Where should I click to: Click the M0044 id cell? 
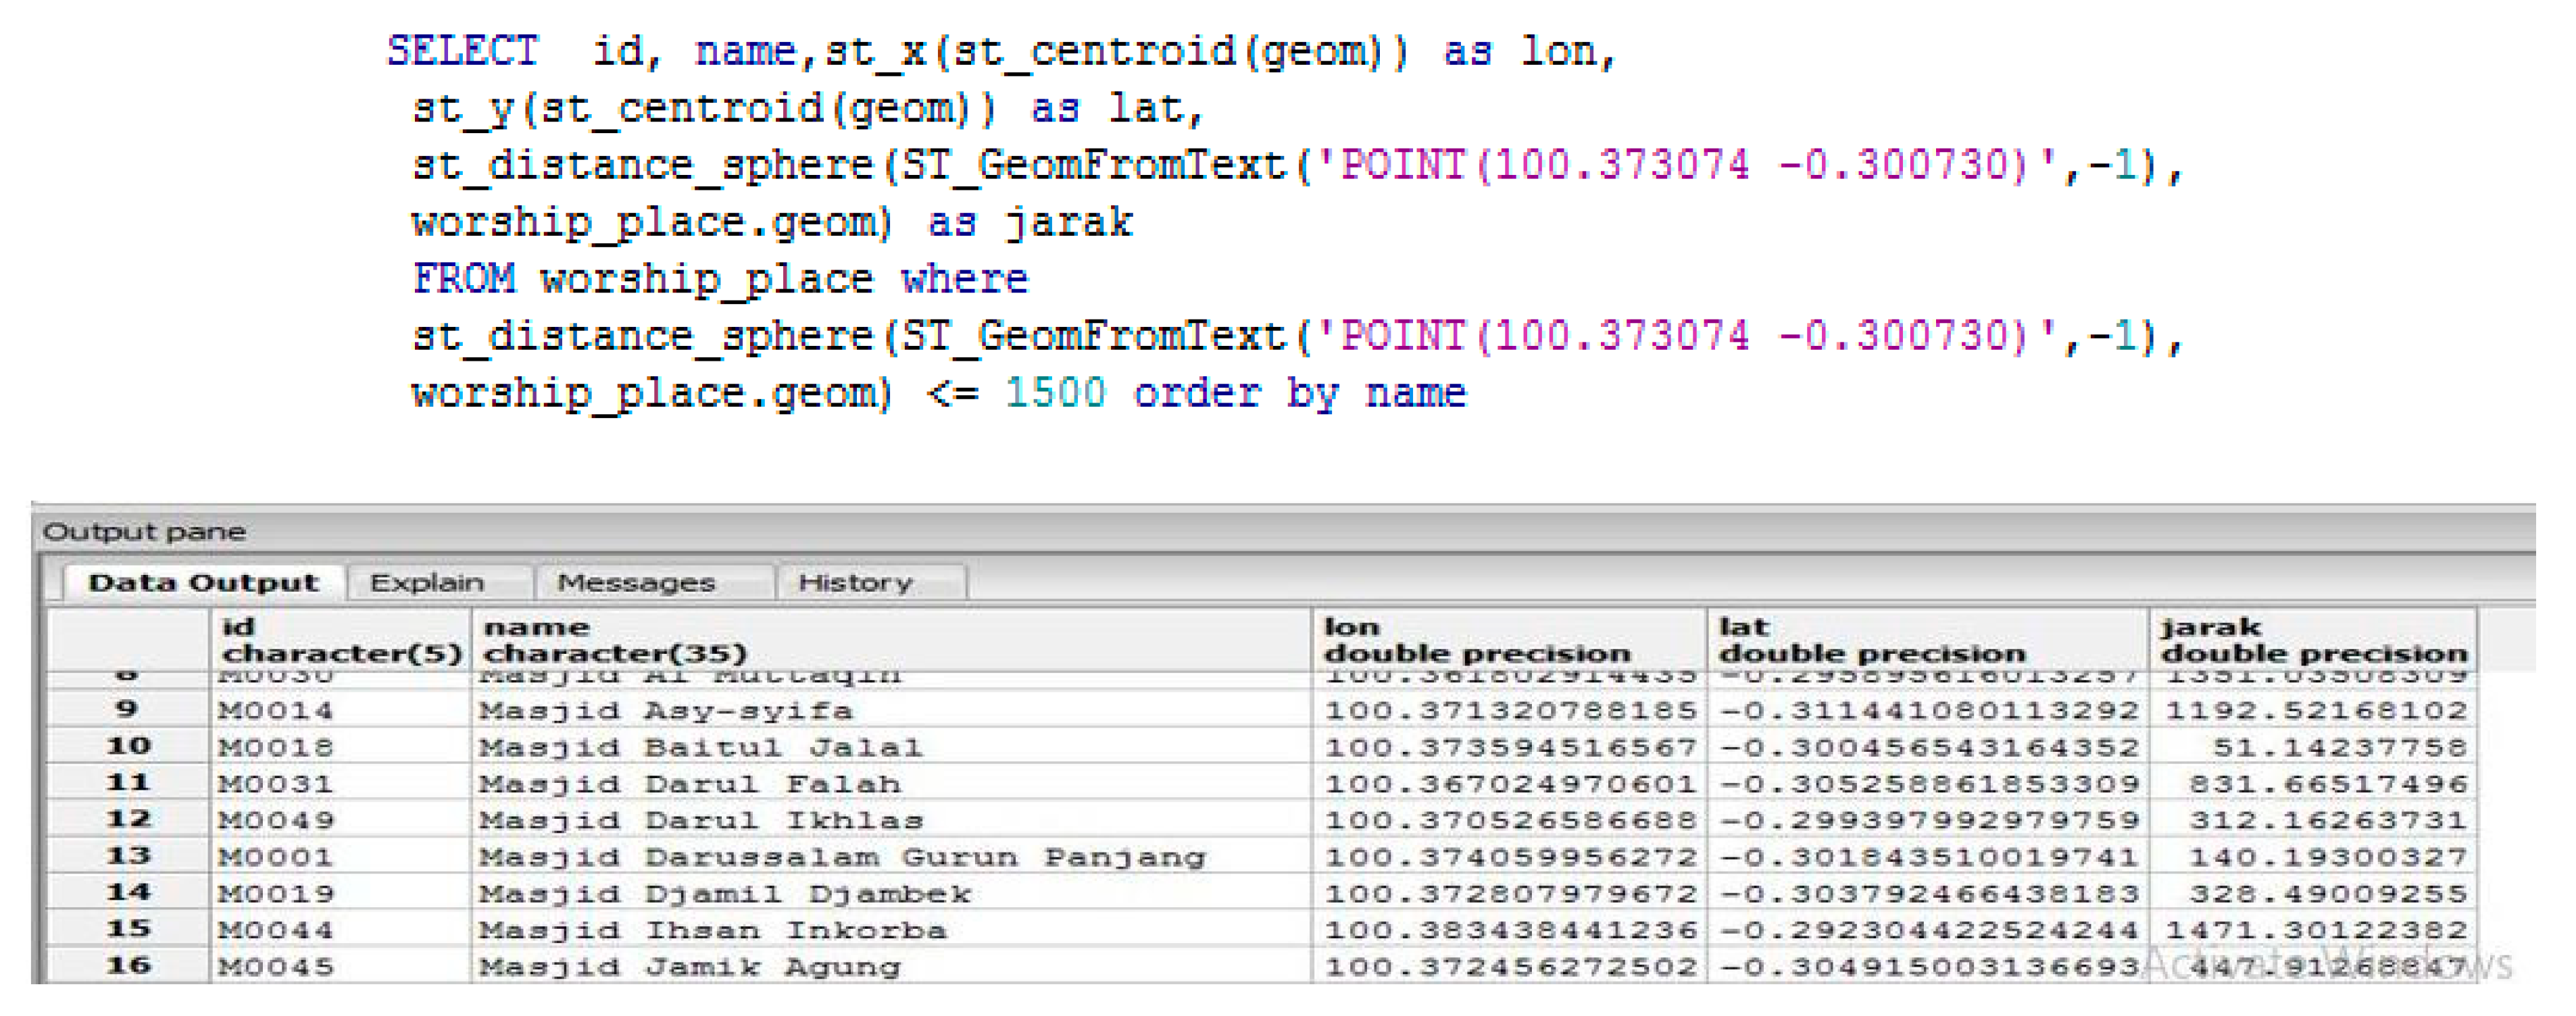[x=276, y=930]
